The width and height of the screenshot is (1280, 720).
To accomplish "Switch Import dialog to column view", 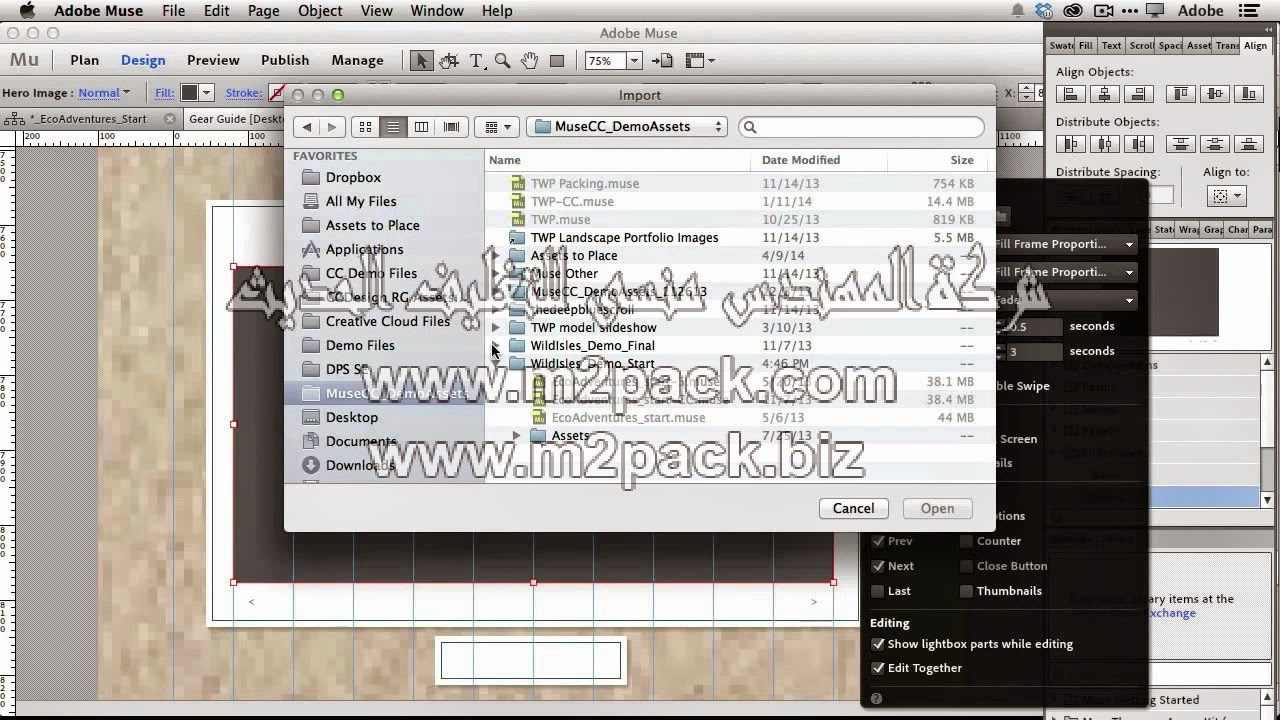I will (421, 127).
